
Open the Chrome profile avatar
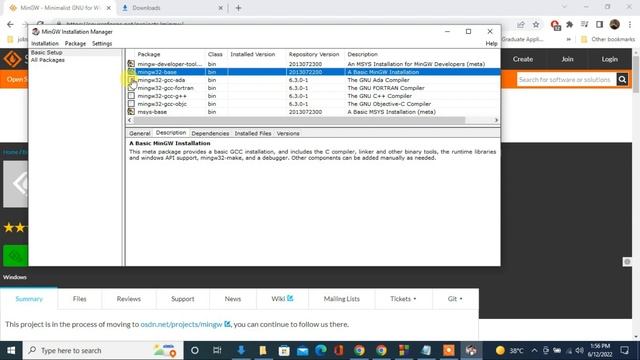point(614,24)
